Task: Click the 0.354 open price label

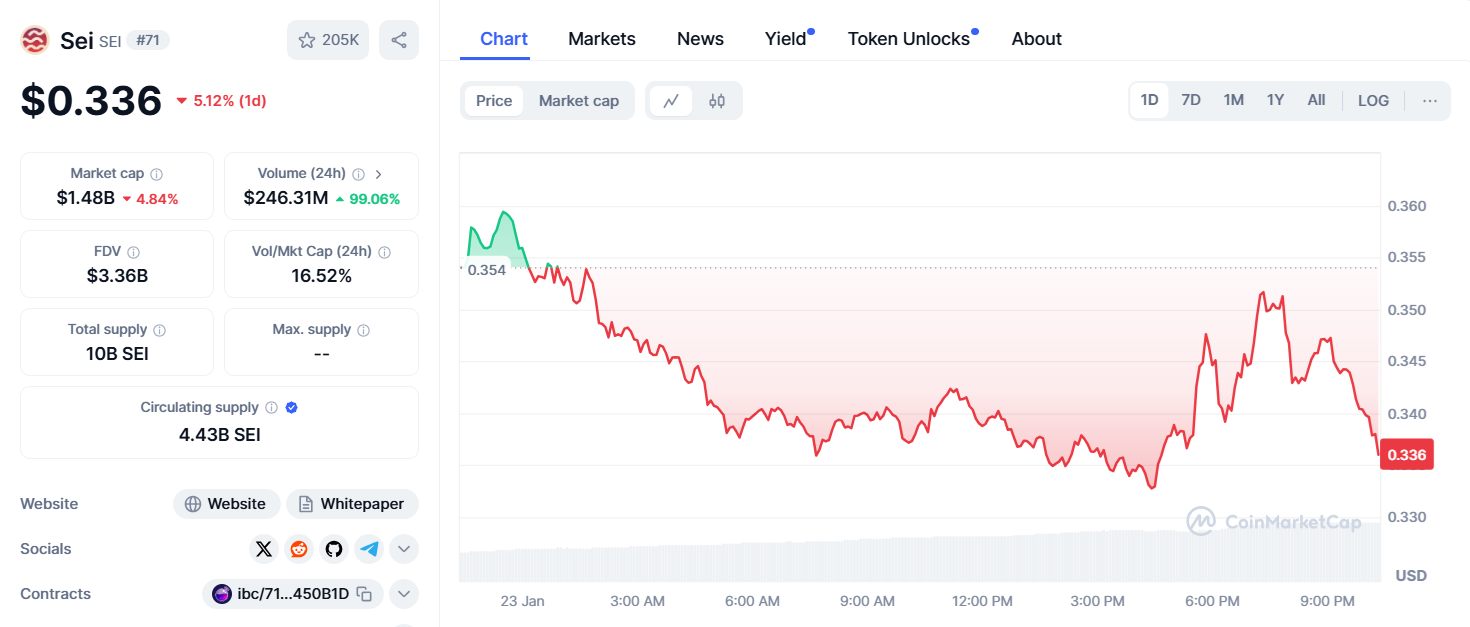Action: point(487,269)
